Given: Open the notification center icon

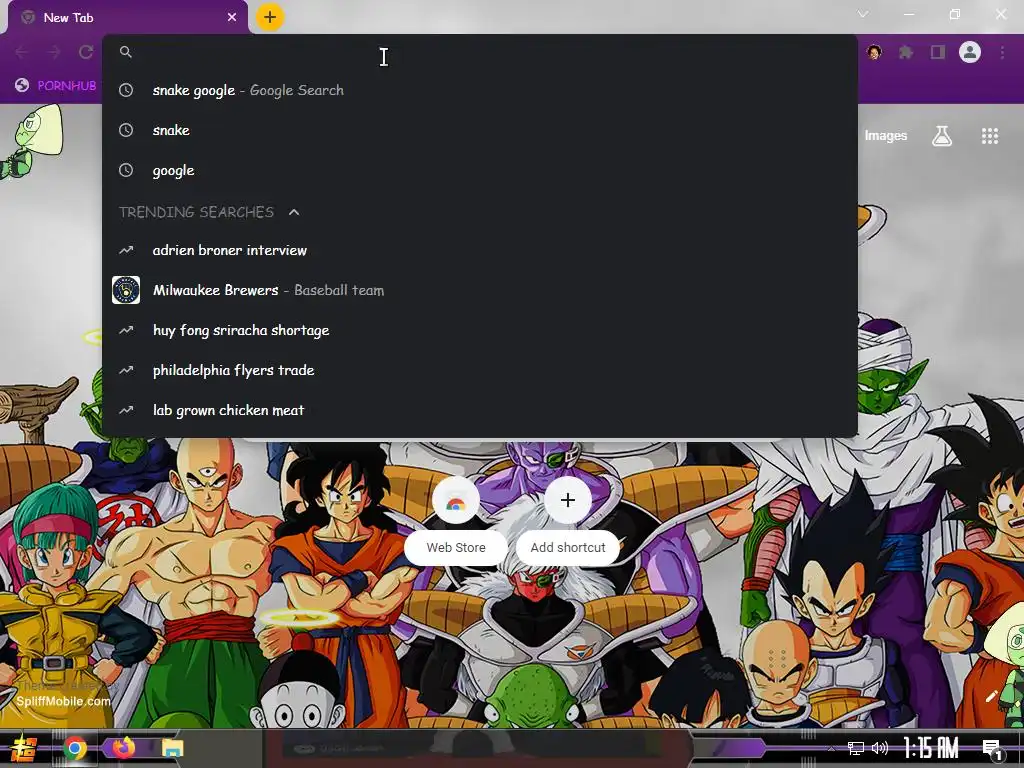Looking at the screenshot, I should click(993, 749).
